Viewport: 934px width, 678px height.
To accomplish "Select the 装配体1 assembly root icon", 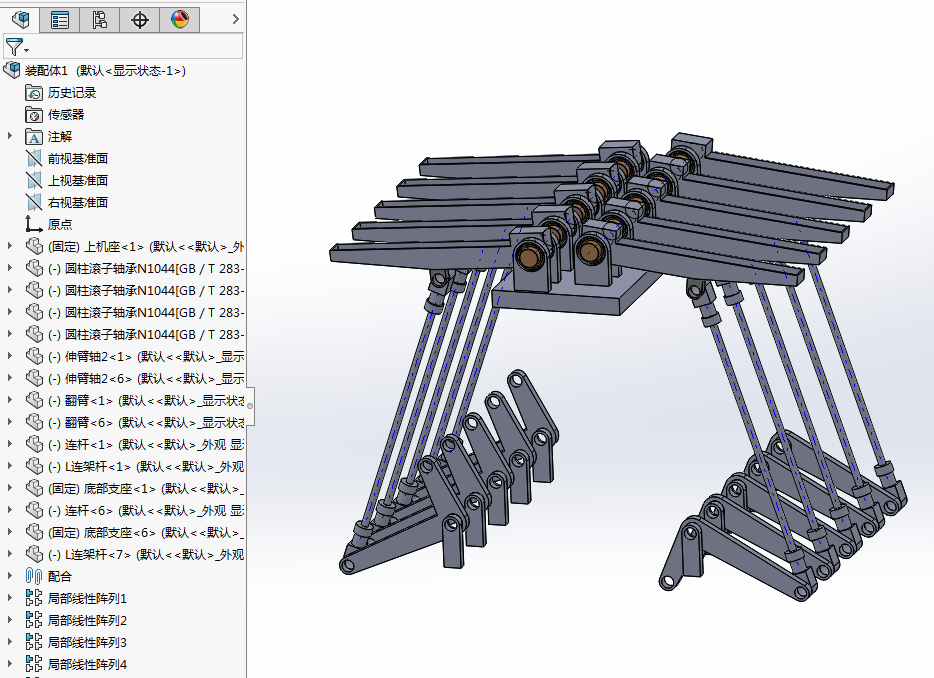I will pos(12,70).
